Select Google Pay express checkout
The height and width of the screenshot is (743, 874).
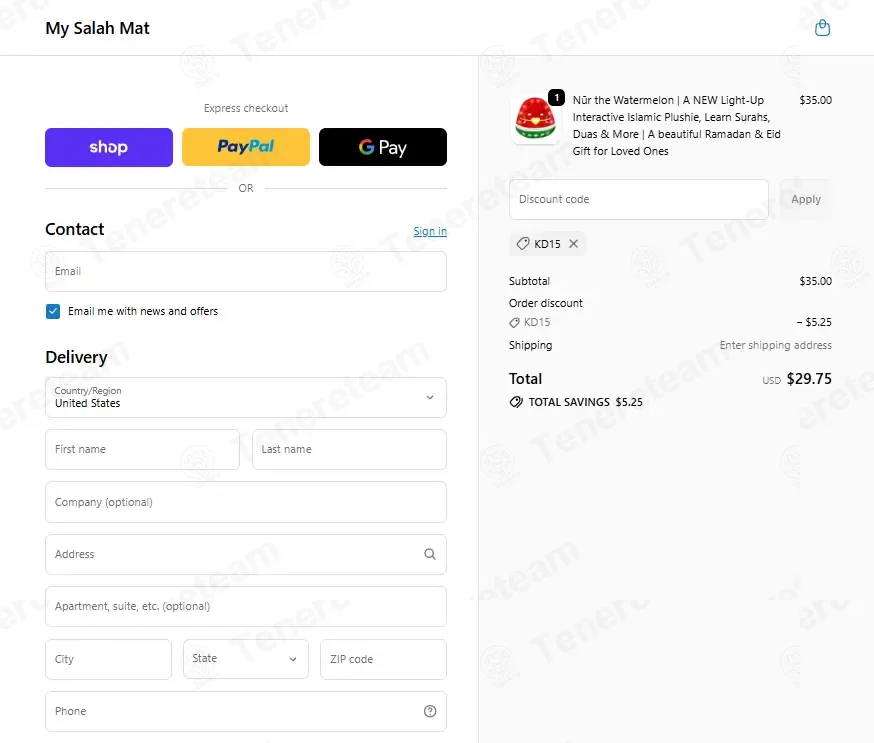(x=383, y=147)
